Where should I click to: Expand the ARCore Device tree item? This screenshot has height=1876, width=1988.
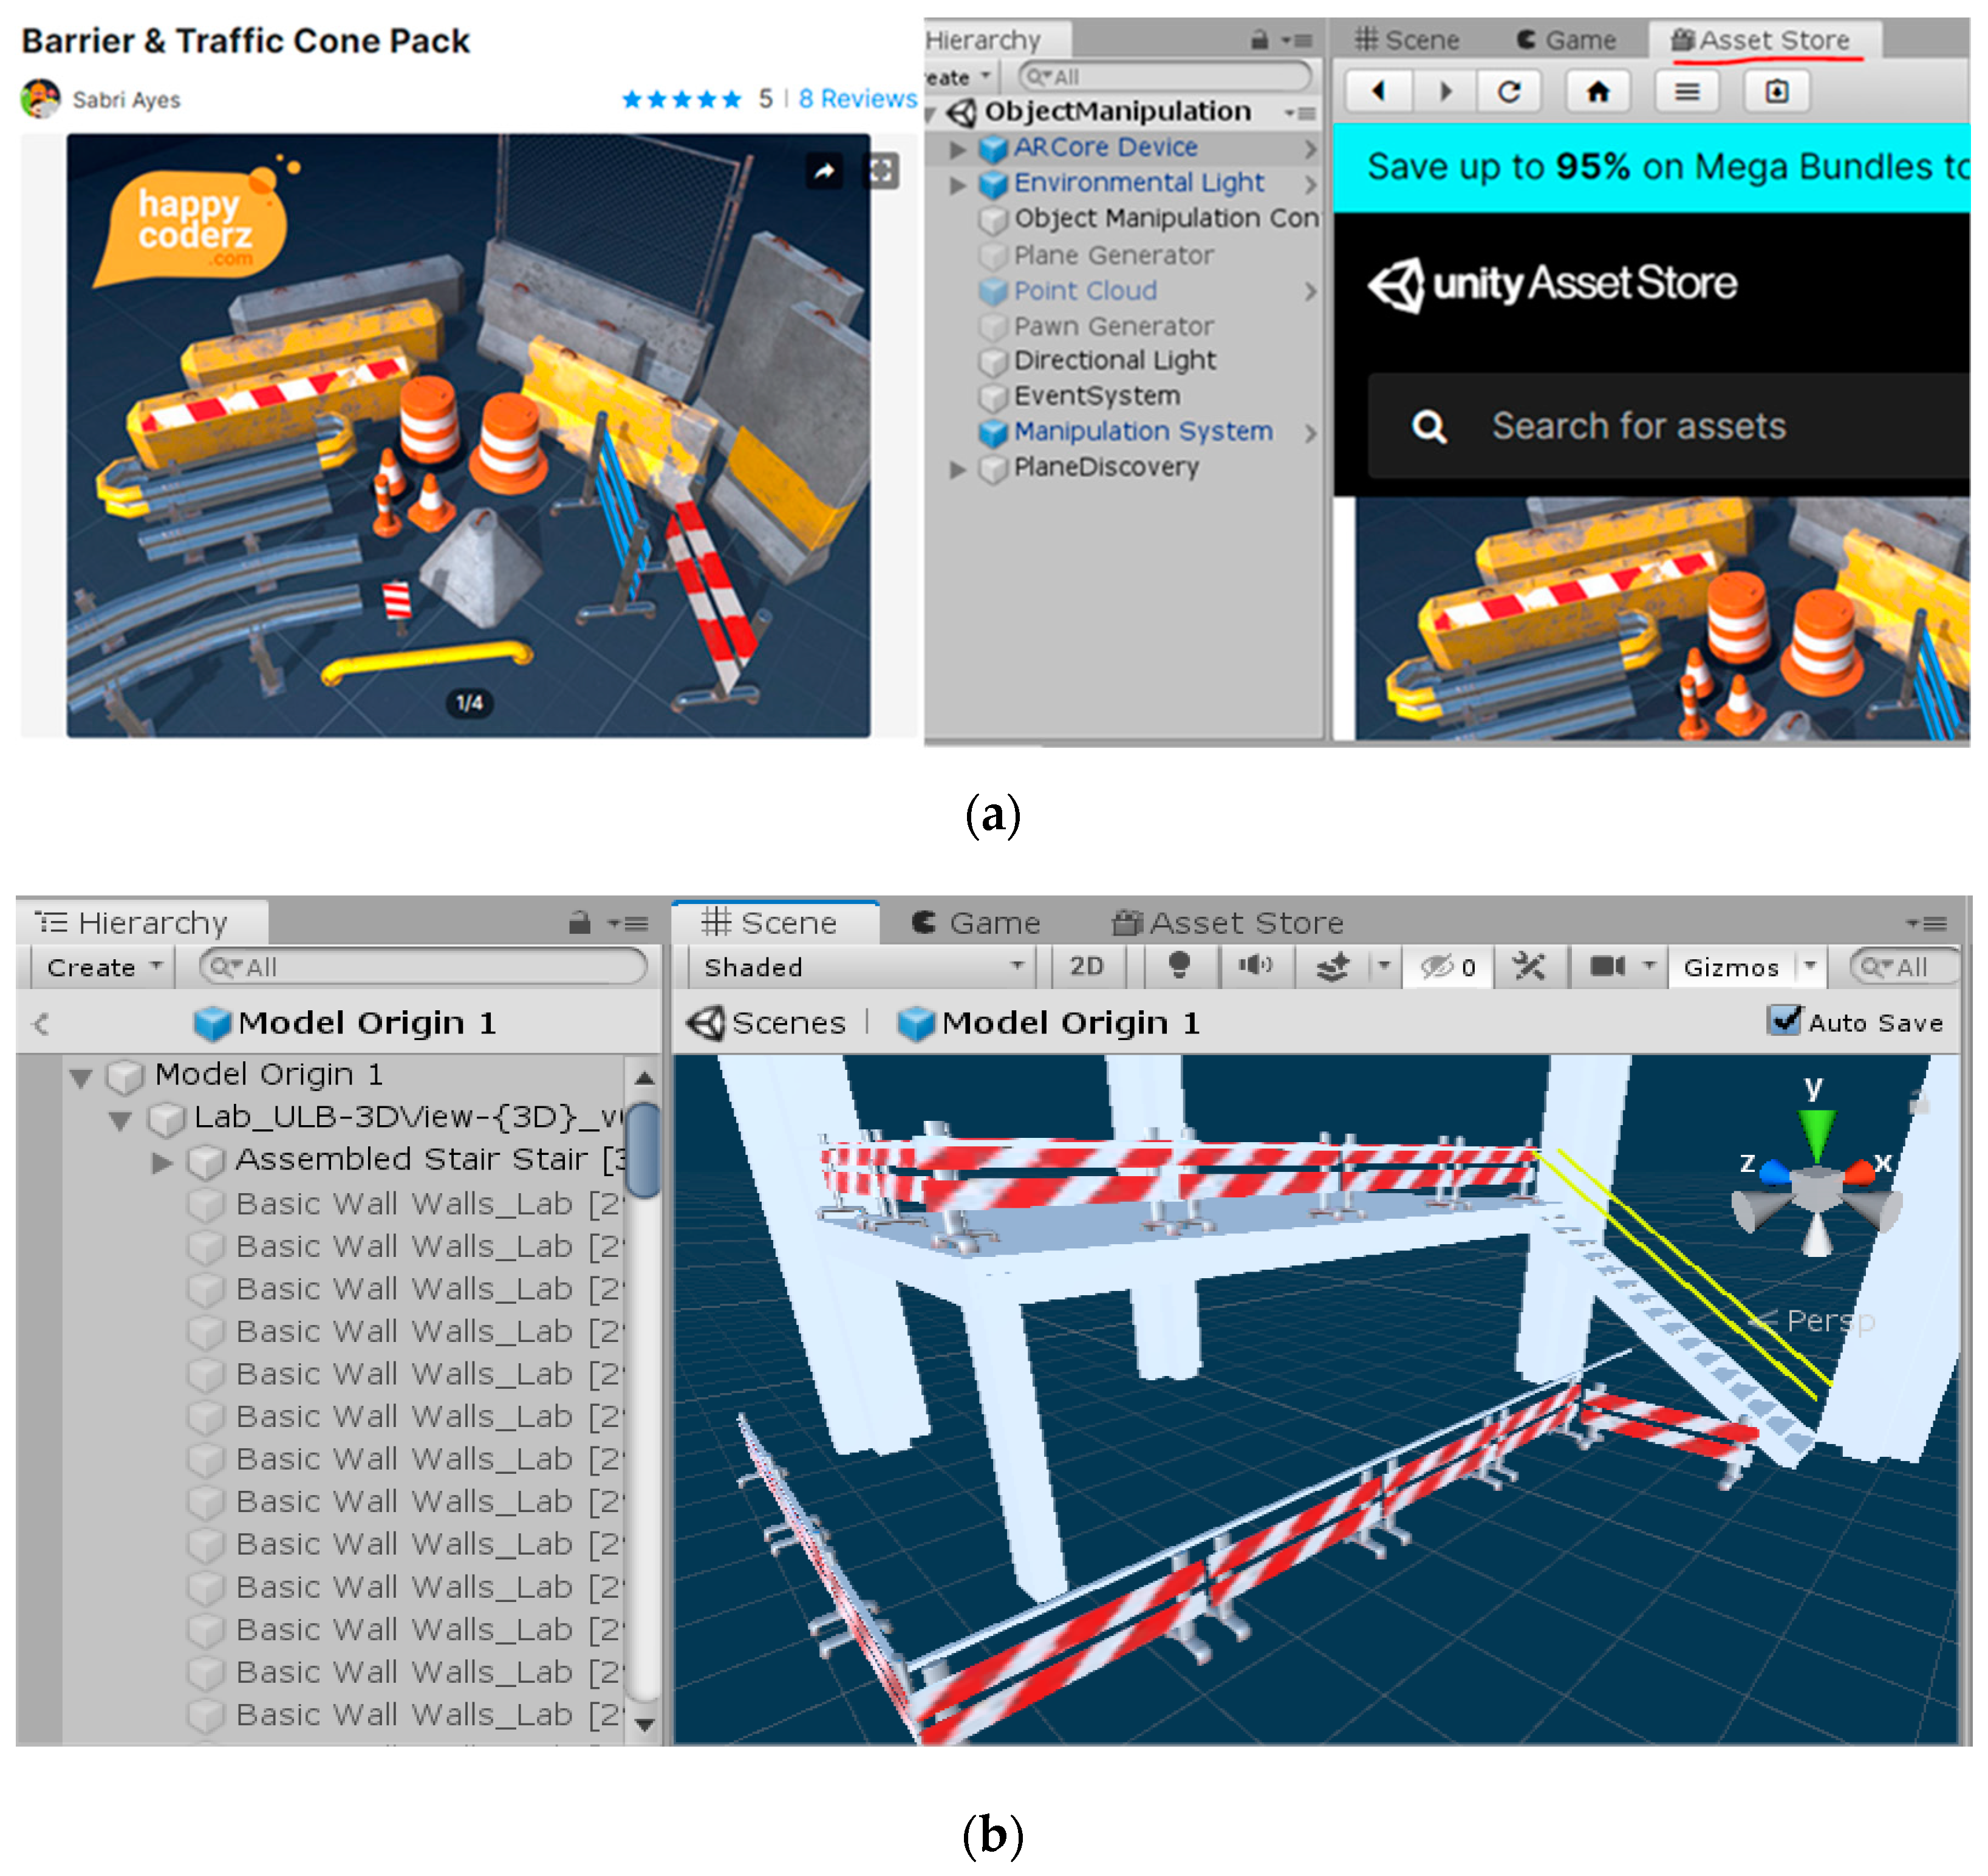(x=957, y=149)
